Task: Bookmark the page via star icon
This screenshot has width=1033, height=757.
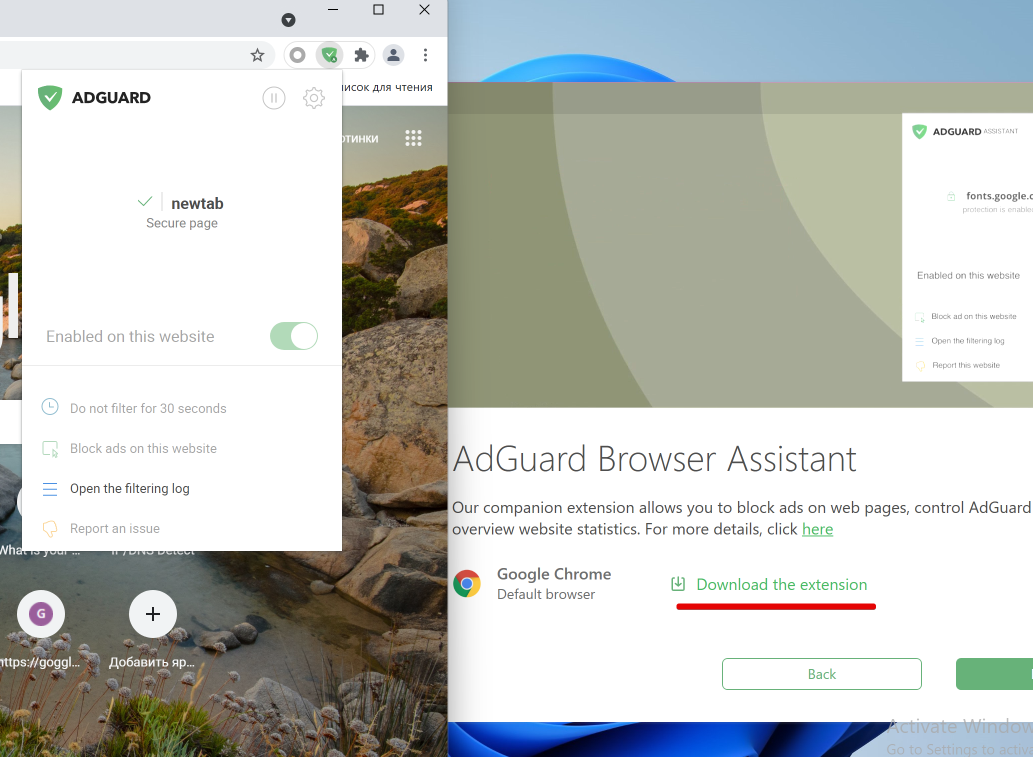Action: (257, 55)
